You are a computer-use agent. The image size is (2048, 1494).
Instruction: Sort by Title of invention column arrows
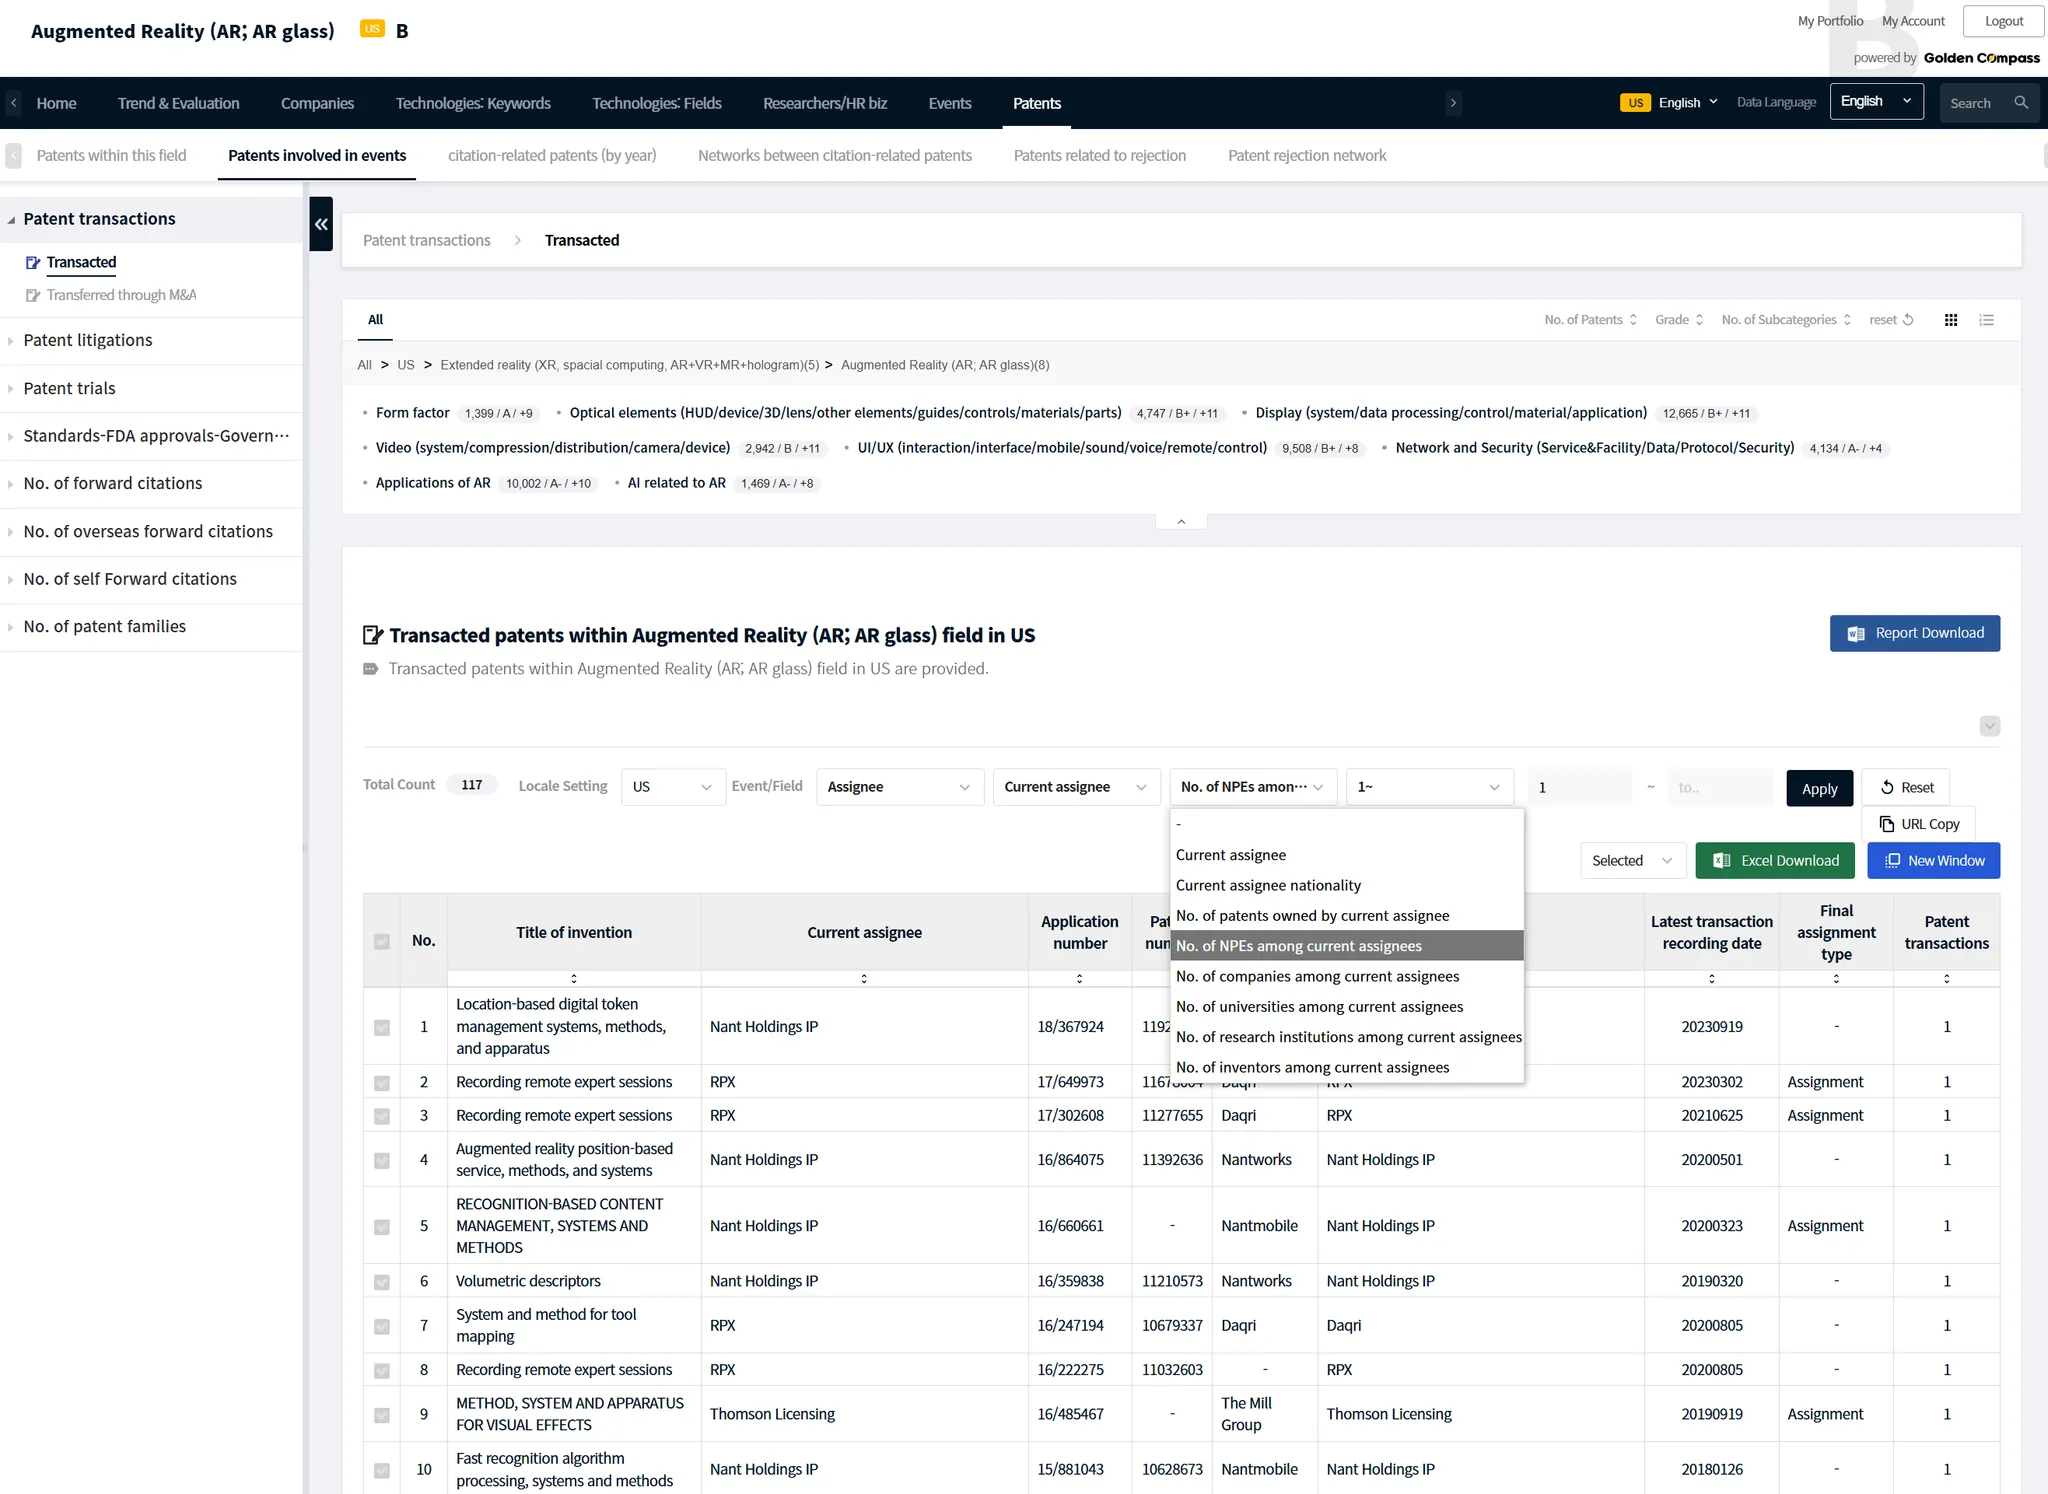coord(573,978)
